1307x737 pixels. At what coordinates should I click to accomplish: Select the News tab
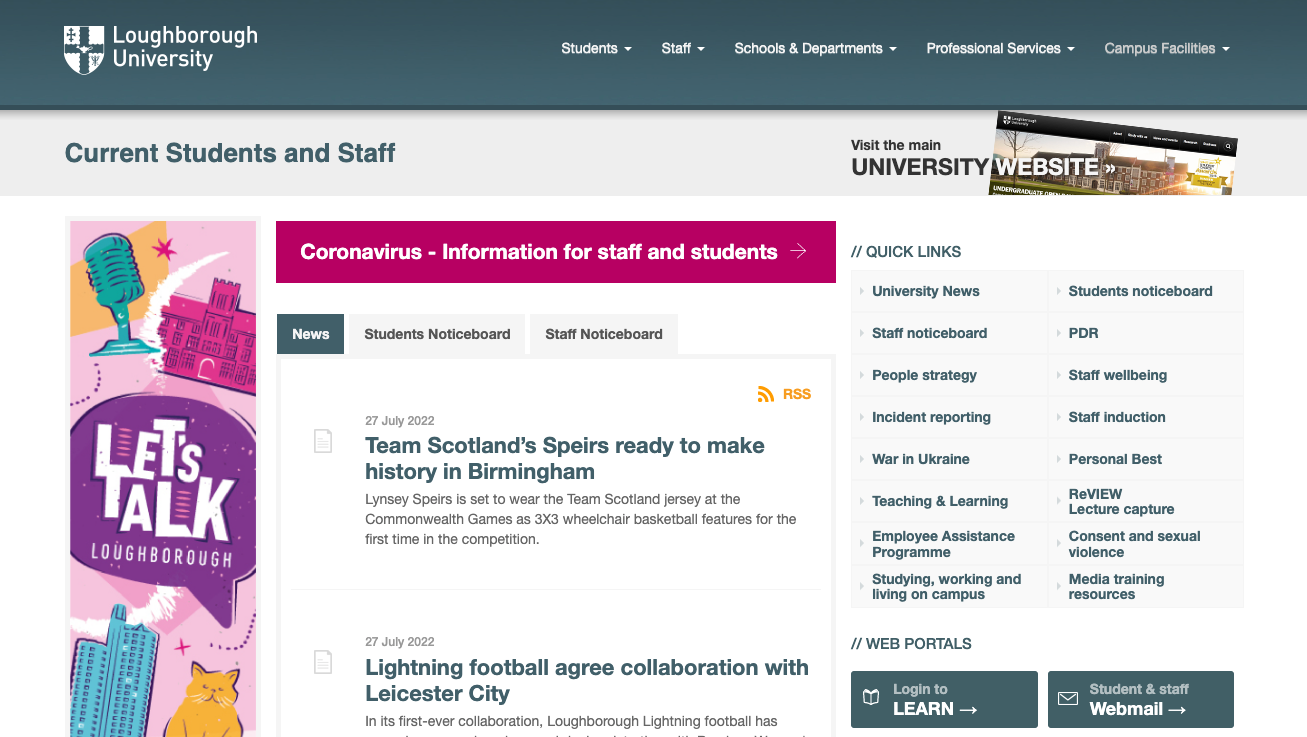tap(310, 334)
